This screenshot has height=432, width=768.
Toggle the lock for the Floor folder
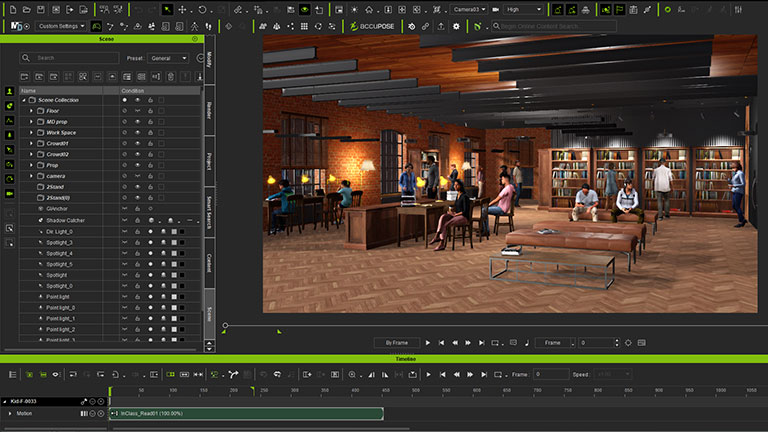click(150, 111)
